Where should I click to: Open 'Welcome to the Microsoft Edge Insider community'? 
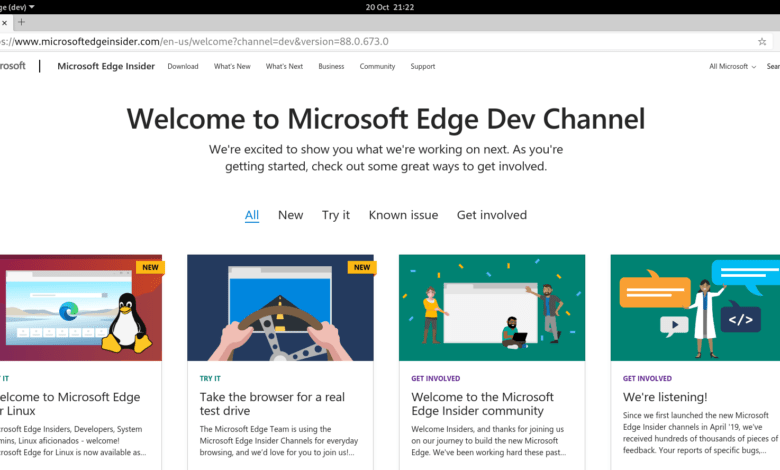(482, 404)
